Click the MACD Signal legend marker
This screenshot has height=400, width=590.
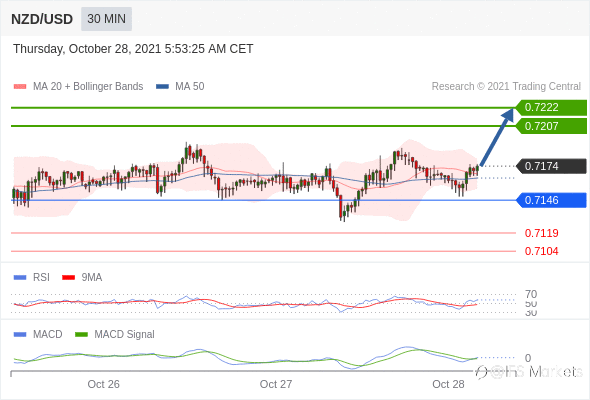point(81,334)
